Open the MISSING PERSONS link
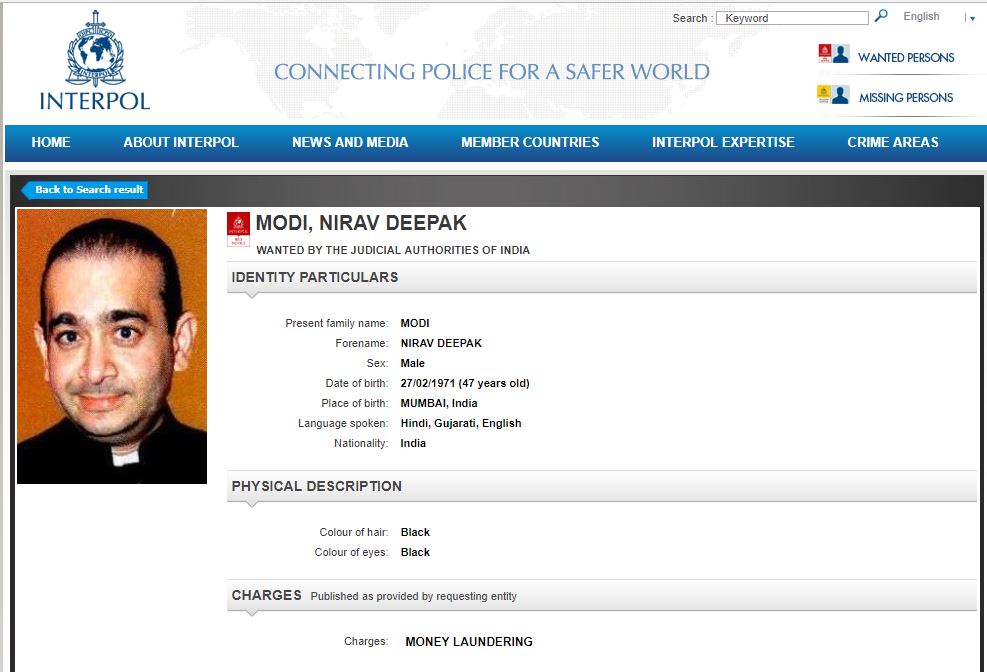987x672 pixels. coord(906,98)
